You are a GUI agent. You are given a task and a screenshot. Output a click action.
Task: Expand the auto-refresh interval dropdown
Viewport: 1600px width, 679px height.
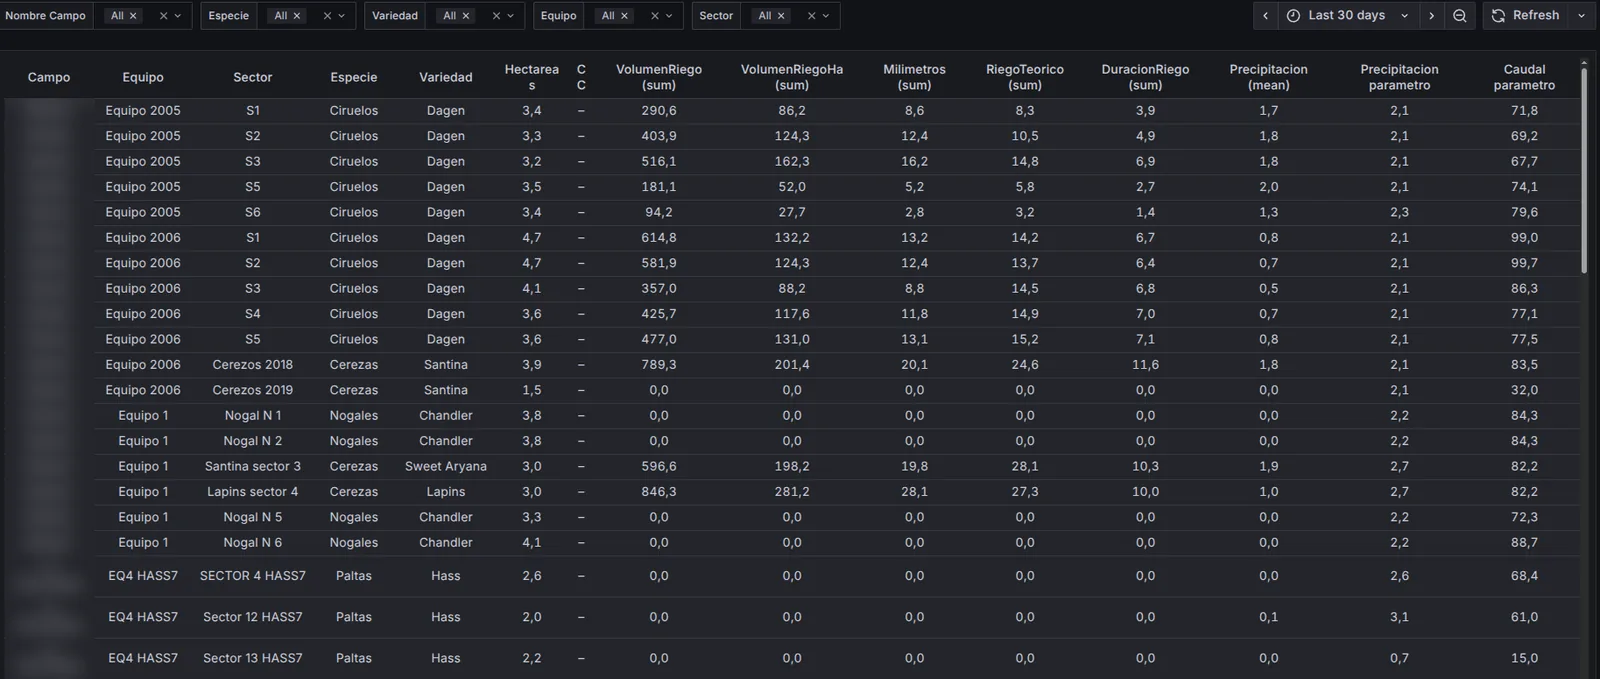pyautogui.click(x=1581, y=16)
